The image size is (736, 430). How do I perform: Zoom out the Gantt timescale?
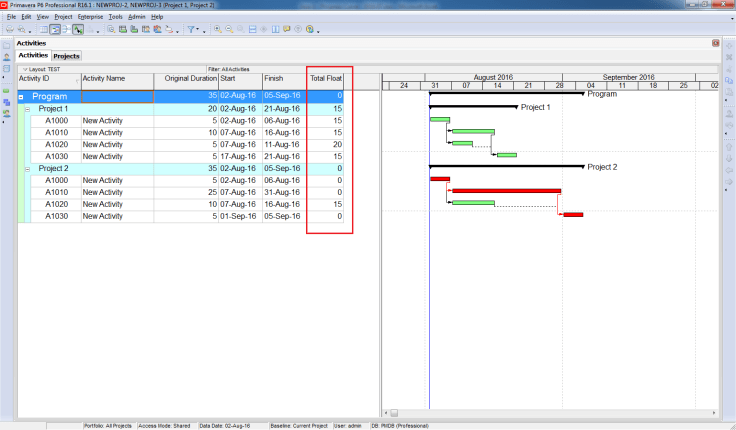[x=229, y=29]
